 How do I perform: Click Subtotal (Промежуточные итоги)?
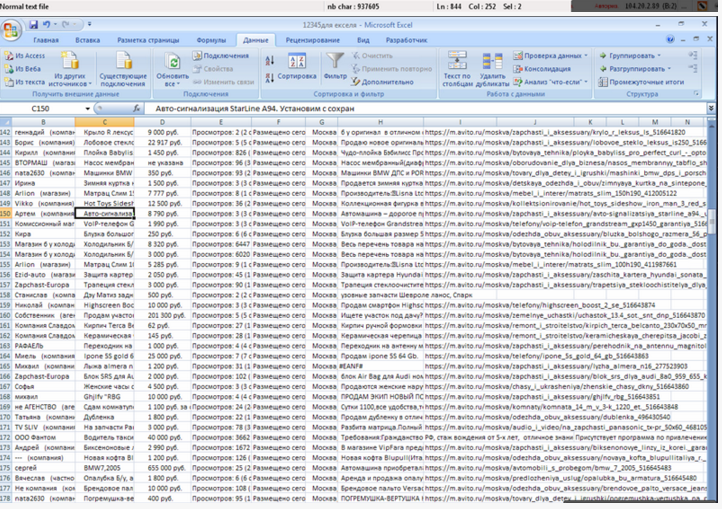[x=641, y=82]
